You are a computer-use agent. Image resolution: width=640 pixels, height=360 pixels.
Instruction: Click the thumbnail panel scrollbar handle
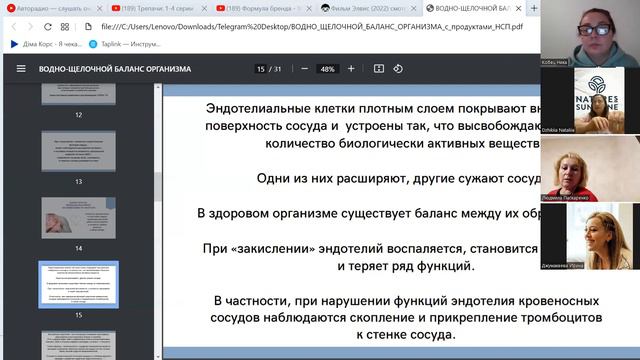click(x=158, y=187)
